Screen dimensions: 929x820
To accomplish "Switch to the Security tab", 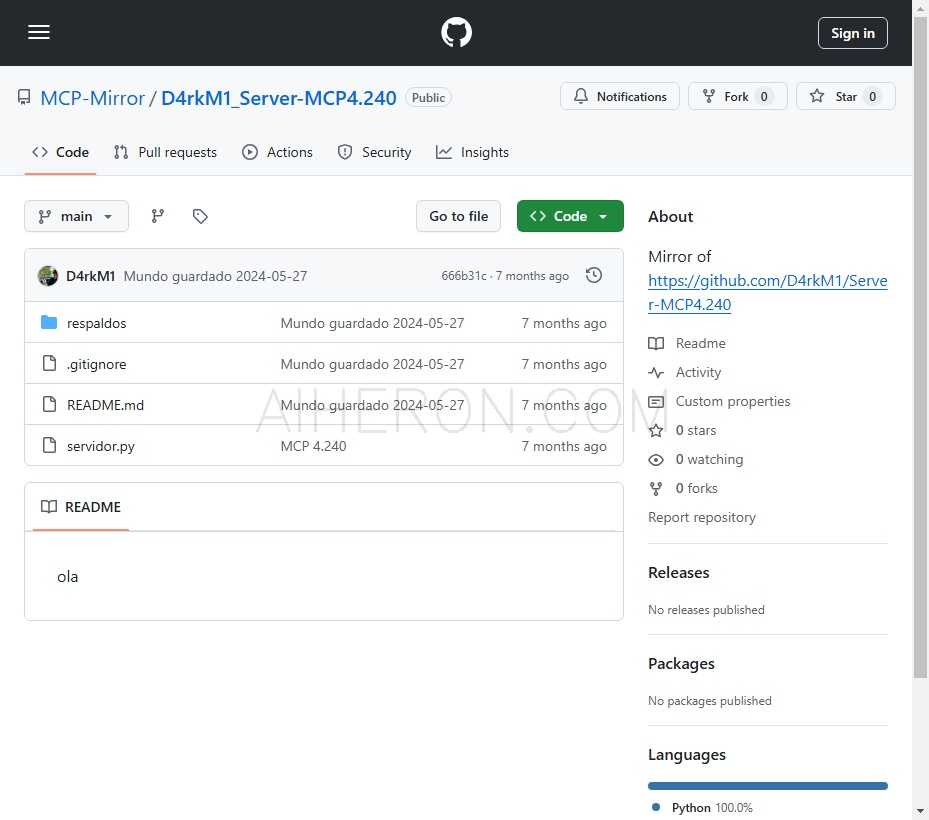I will click(374, 152).
